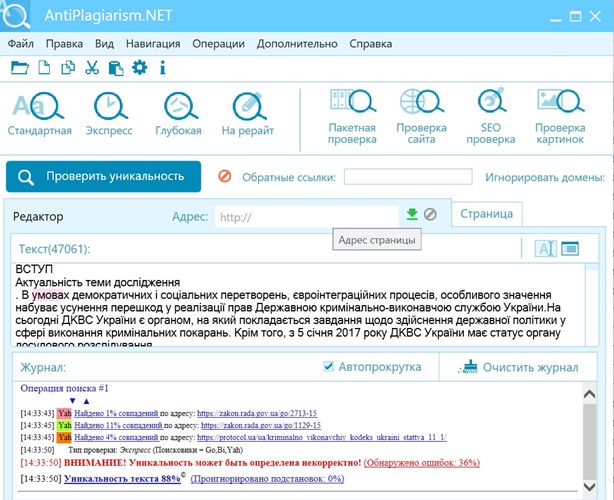Click 'Уникальность текста 88%' link
614x500 pixels.
(x=122, y=478)
